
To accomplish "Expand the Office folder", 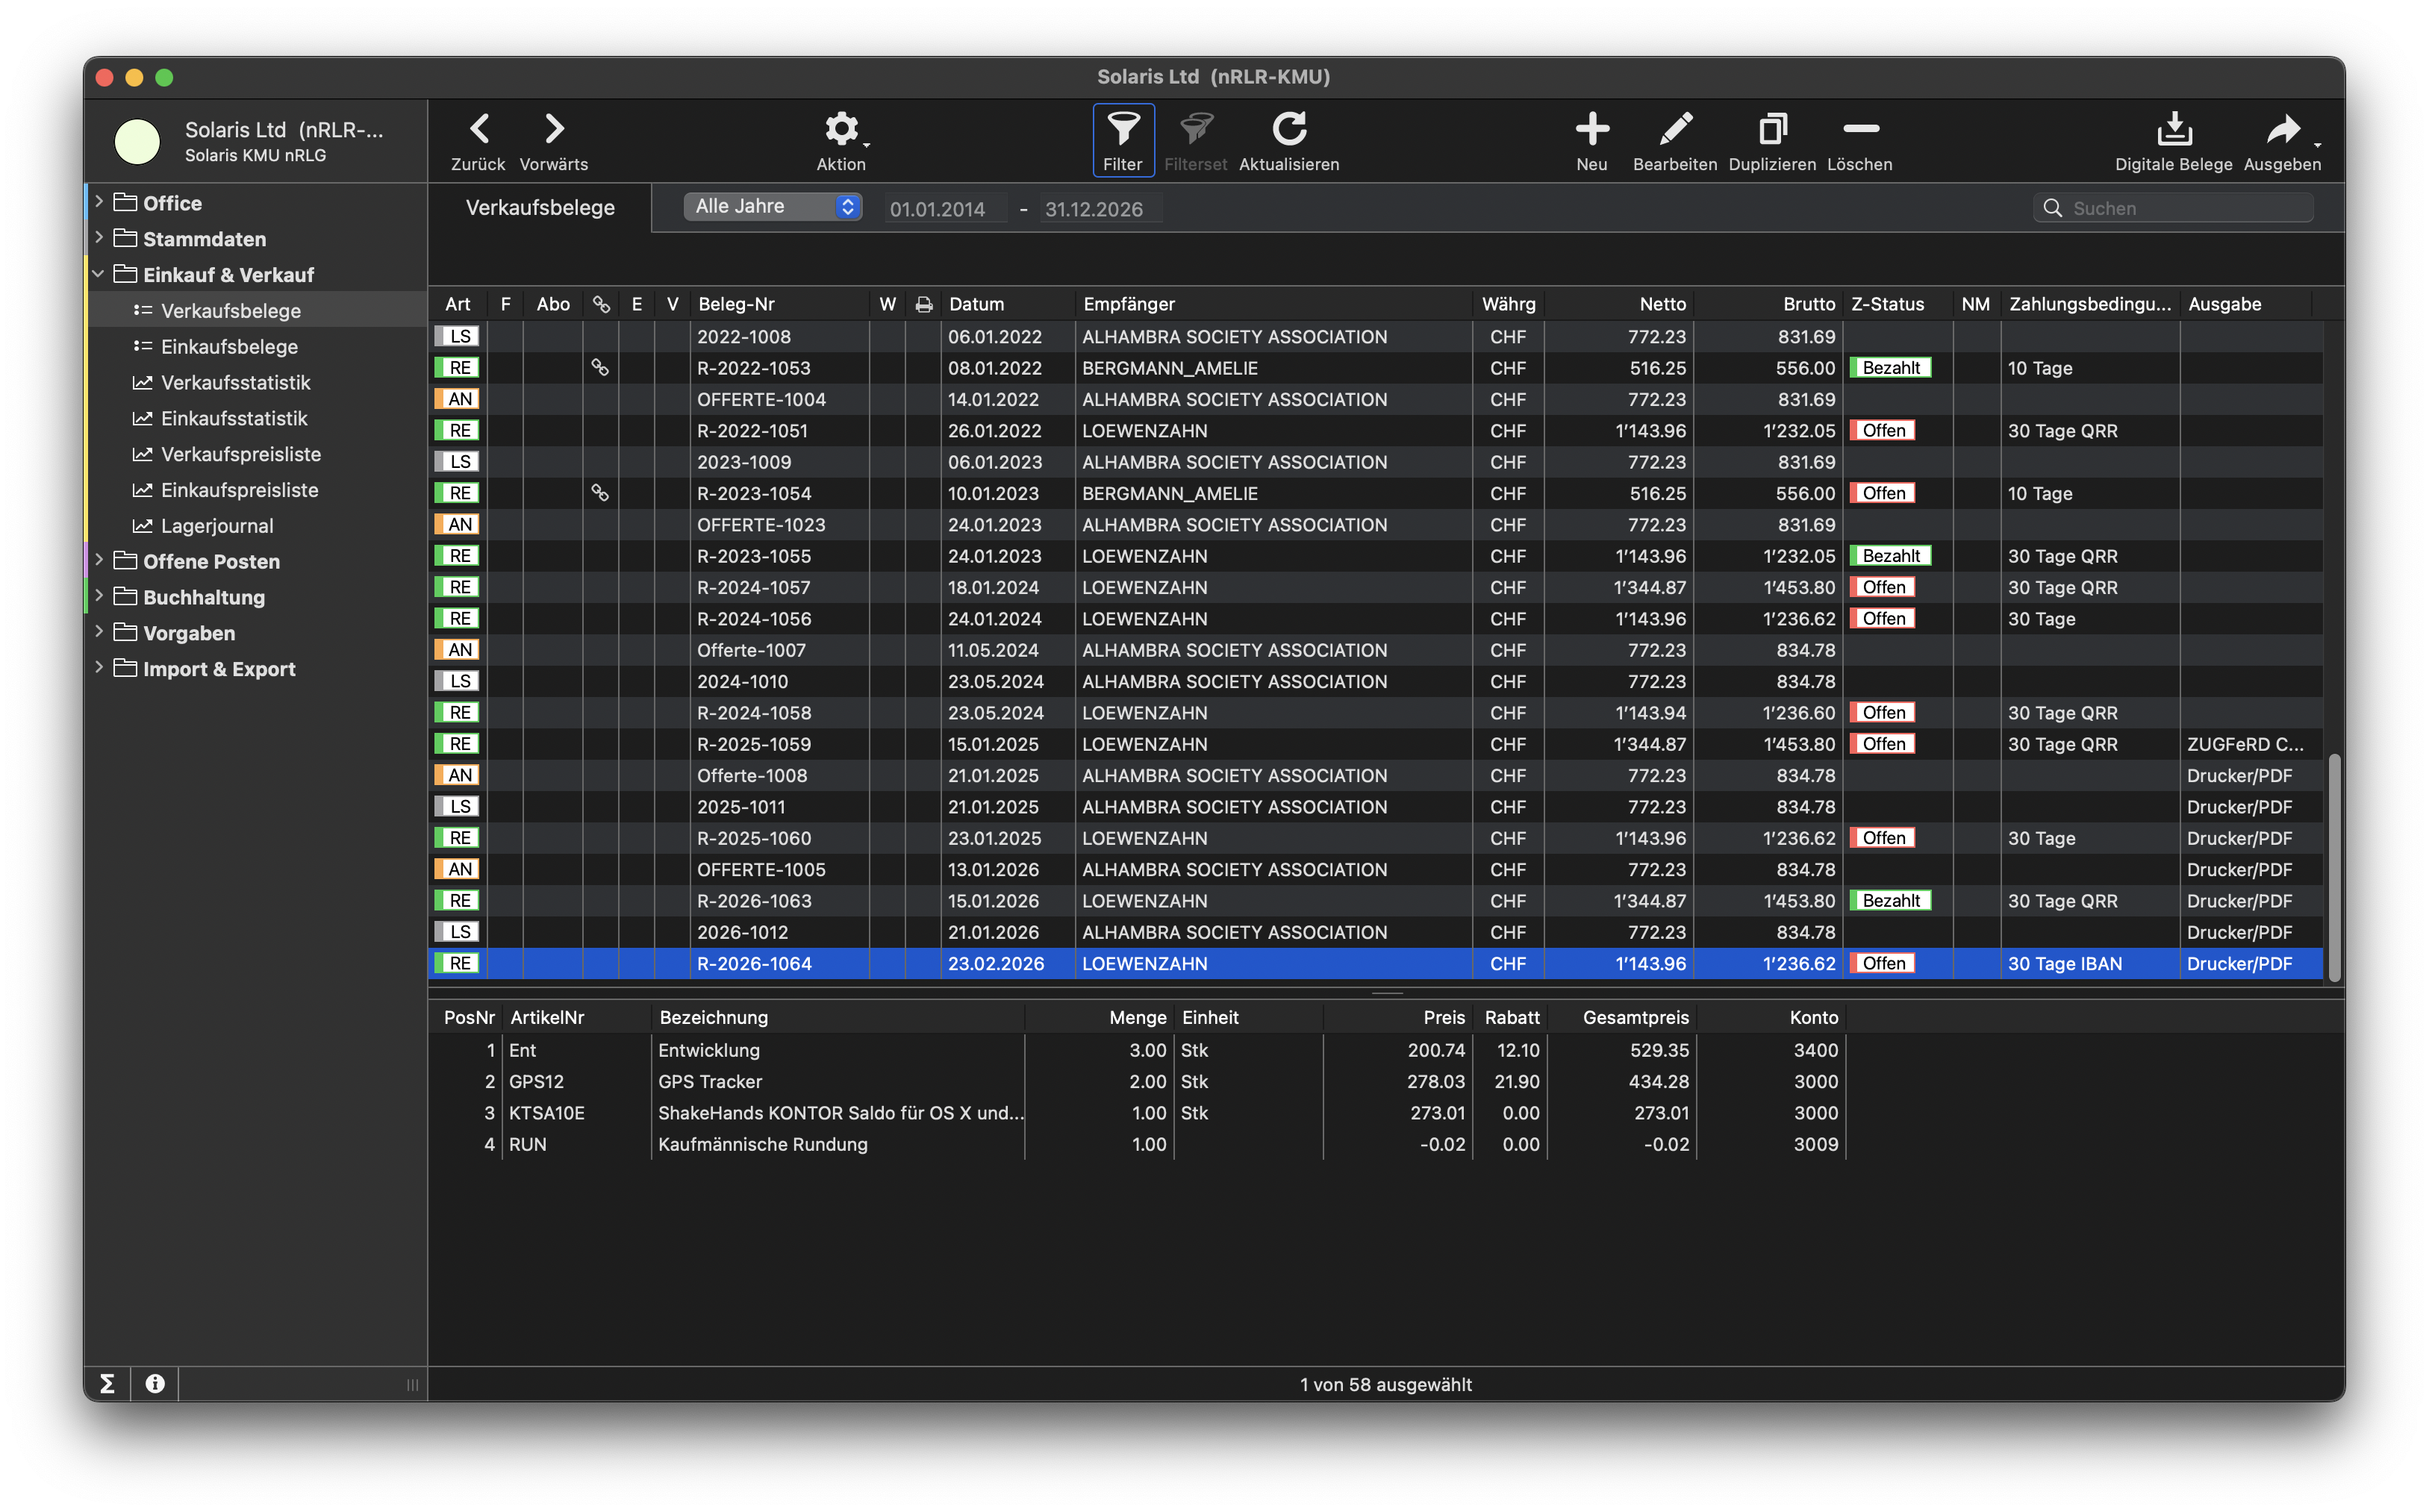I will (99, 202).
